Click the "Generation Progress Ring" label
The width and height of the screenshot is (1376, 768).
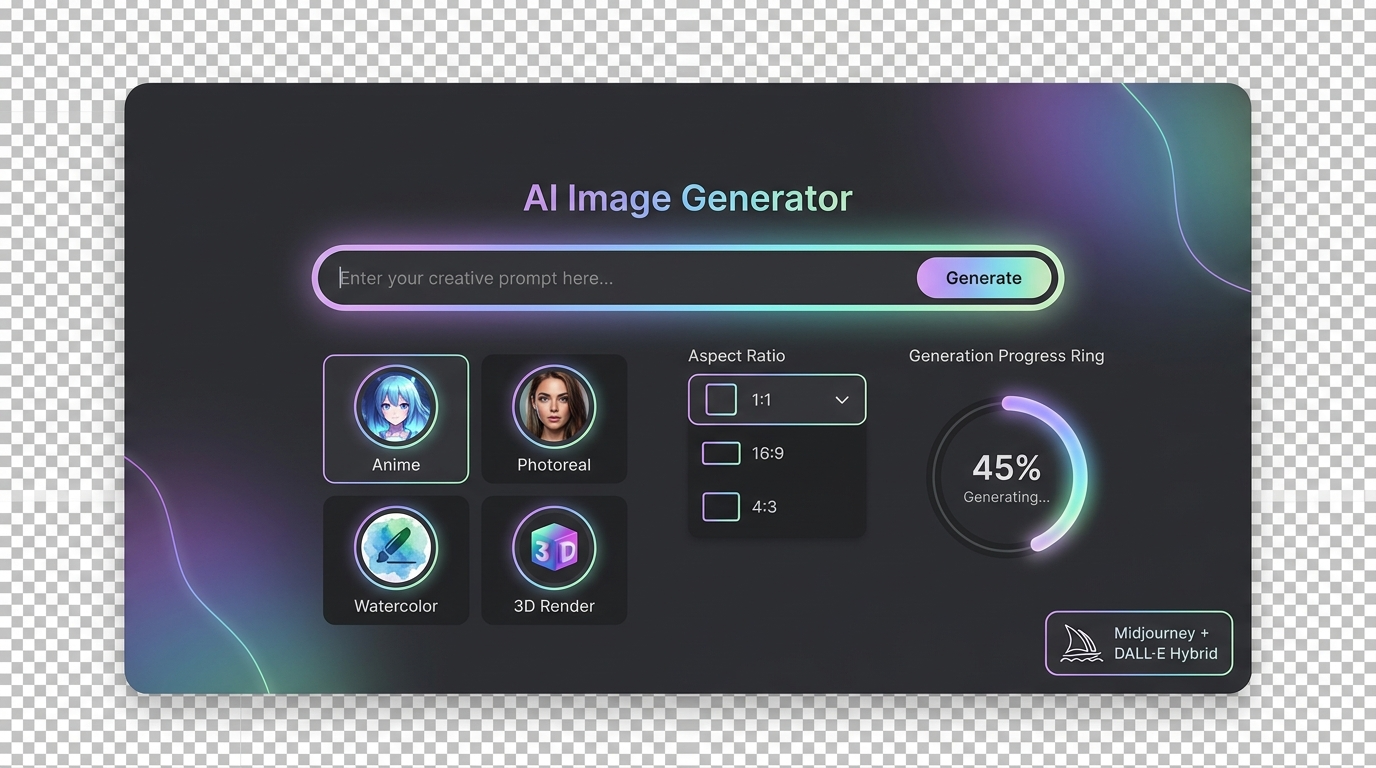point(1007,356)
